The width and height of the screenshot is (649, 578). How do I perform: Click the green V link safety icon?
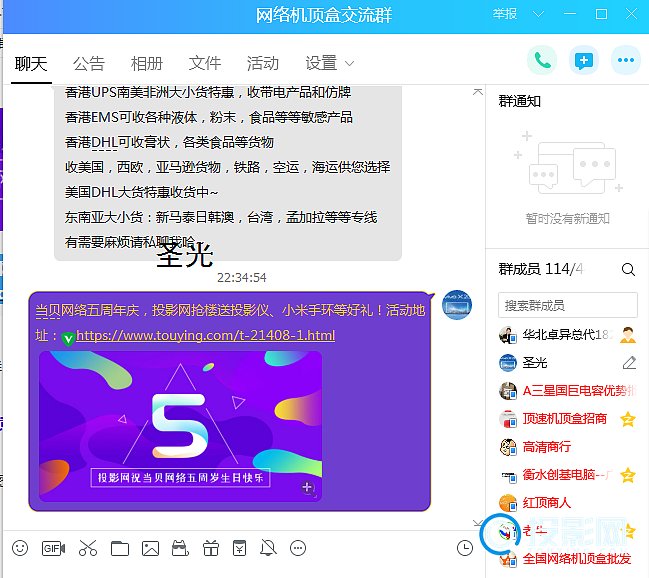(x=68, y=339)
